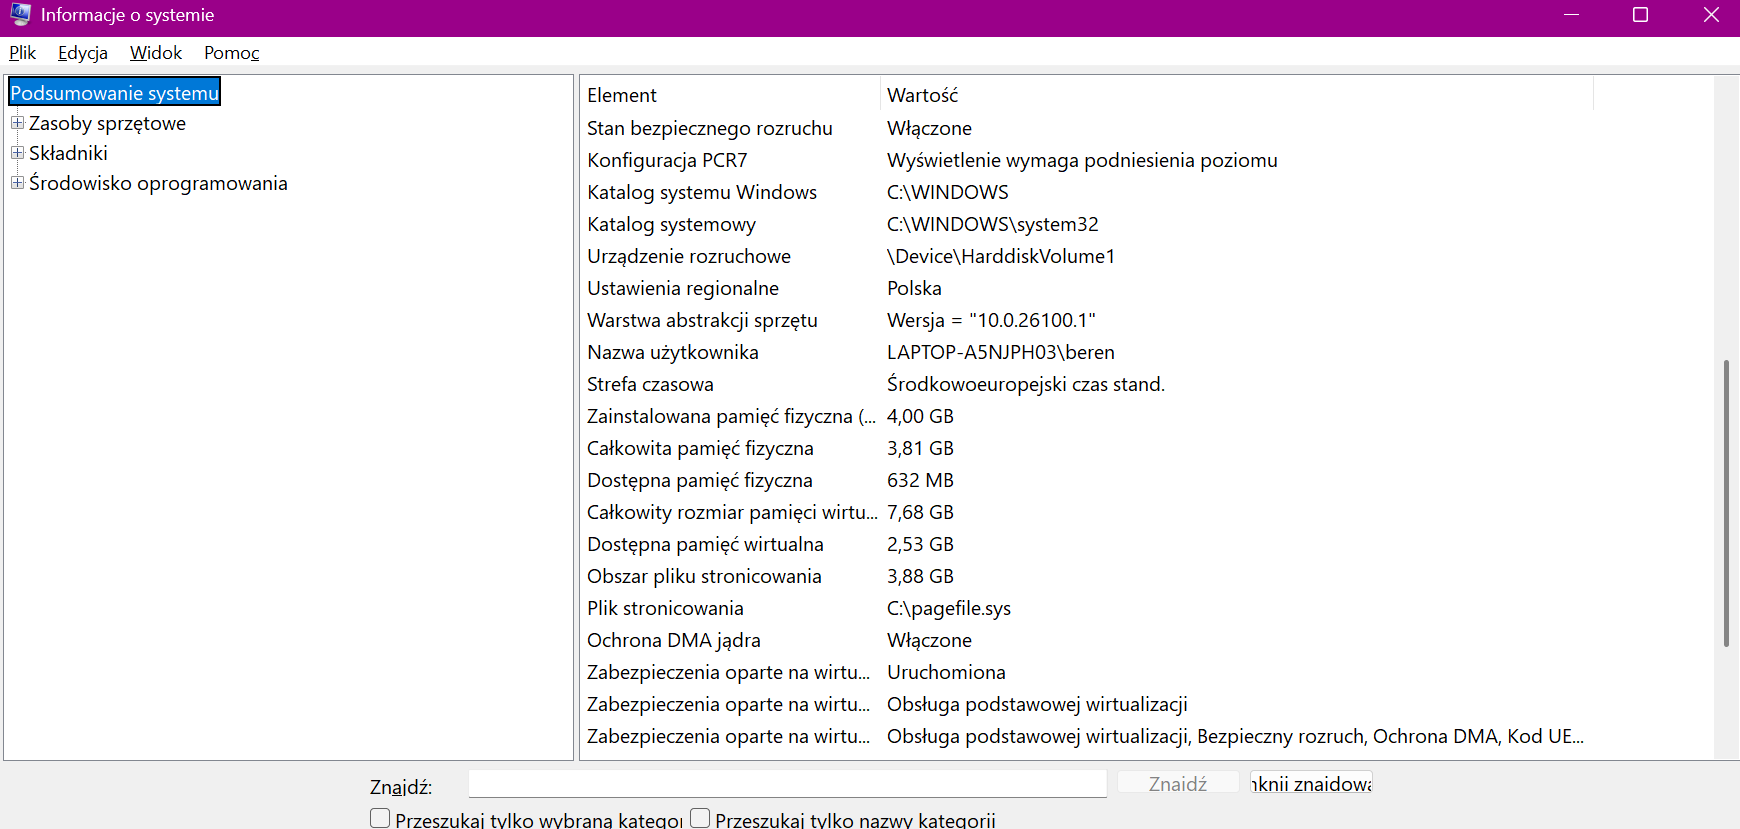
Task: Select the Środowisko oprogramowania category label
Action: click(158, 183)
